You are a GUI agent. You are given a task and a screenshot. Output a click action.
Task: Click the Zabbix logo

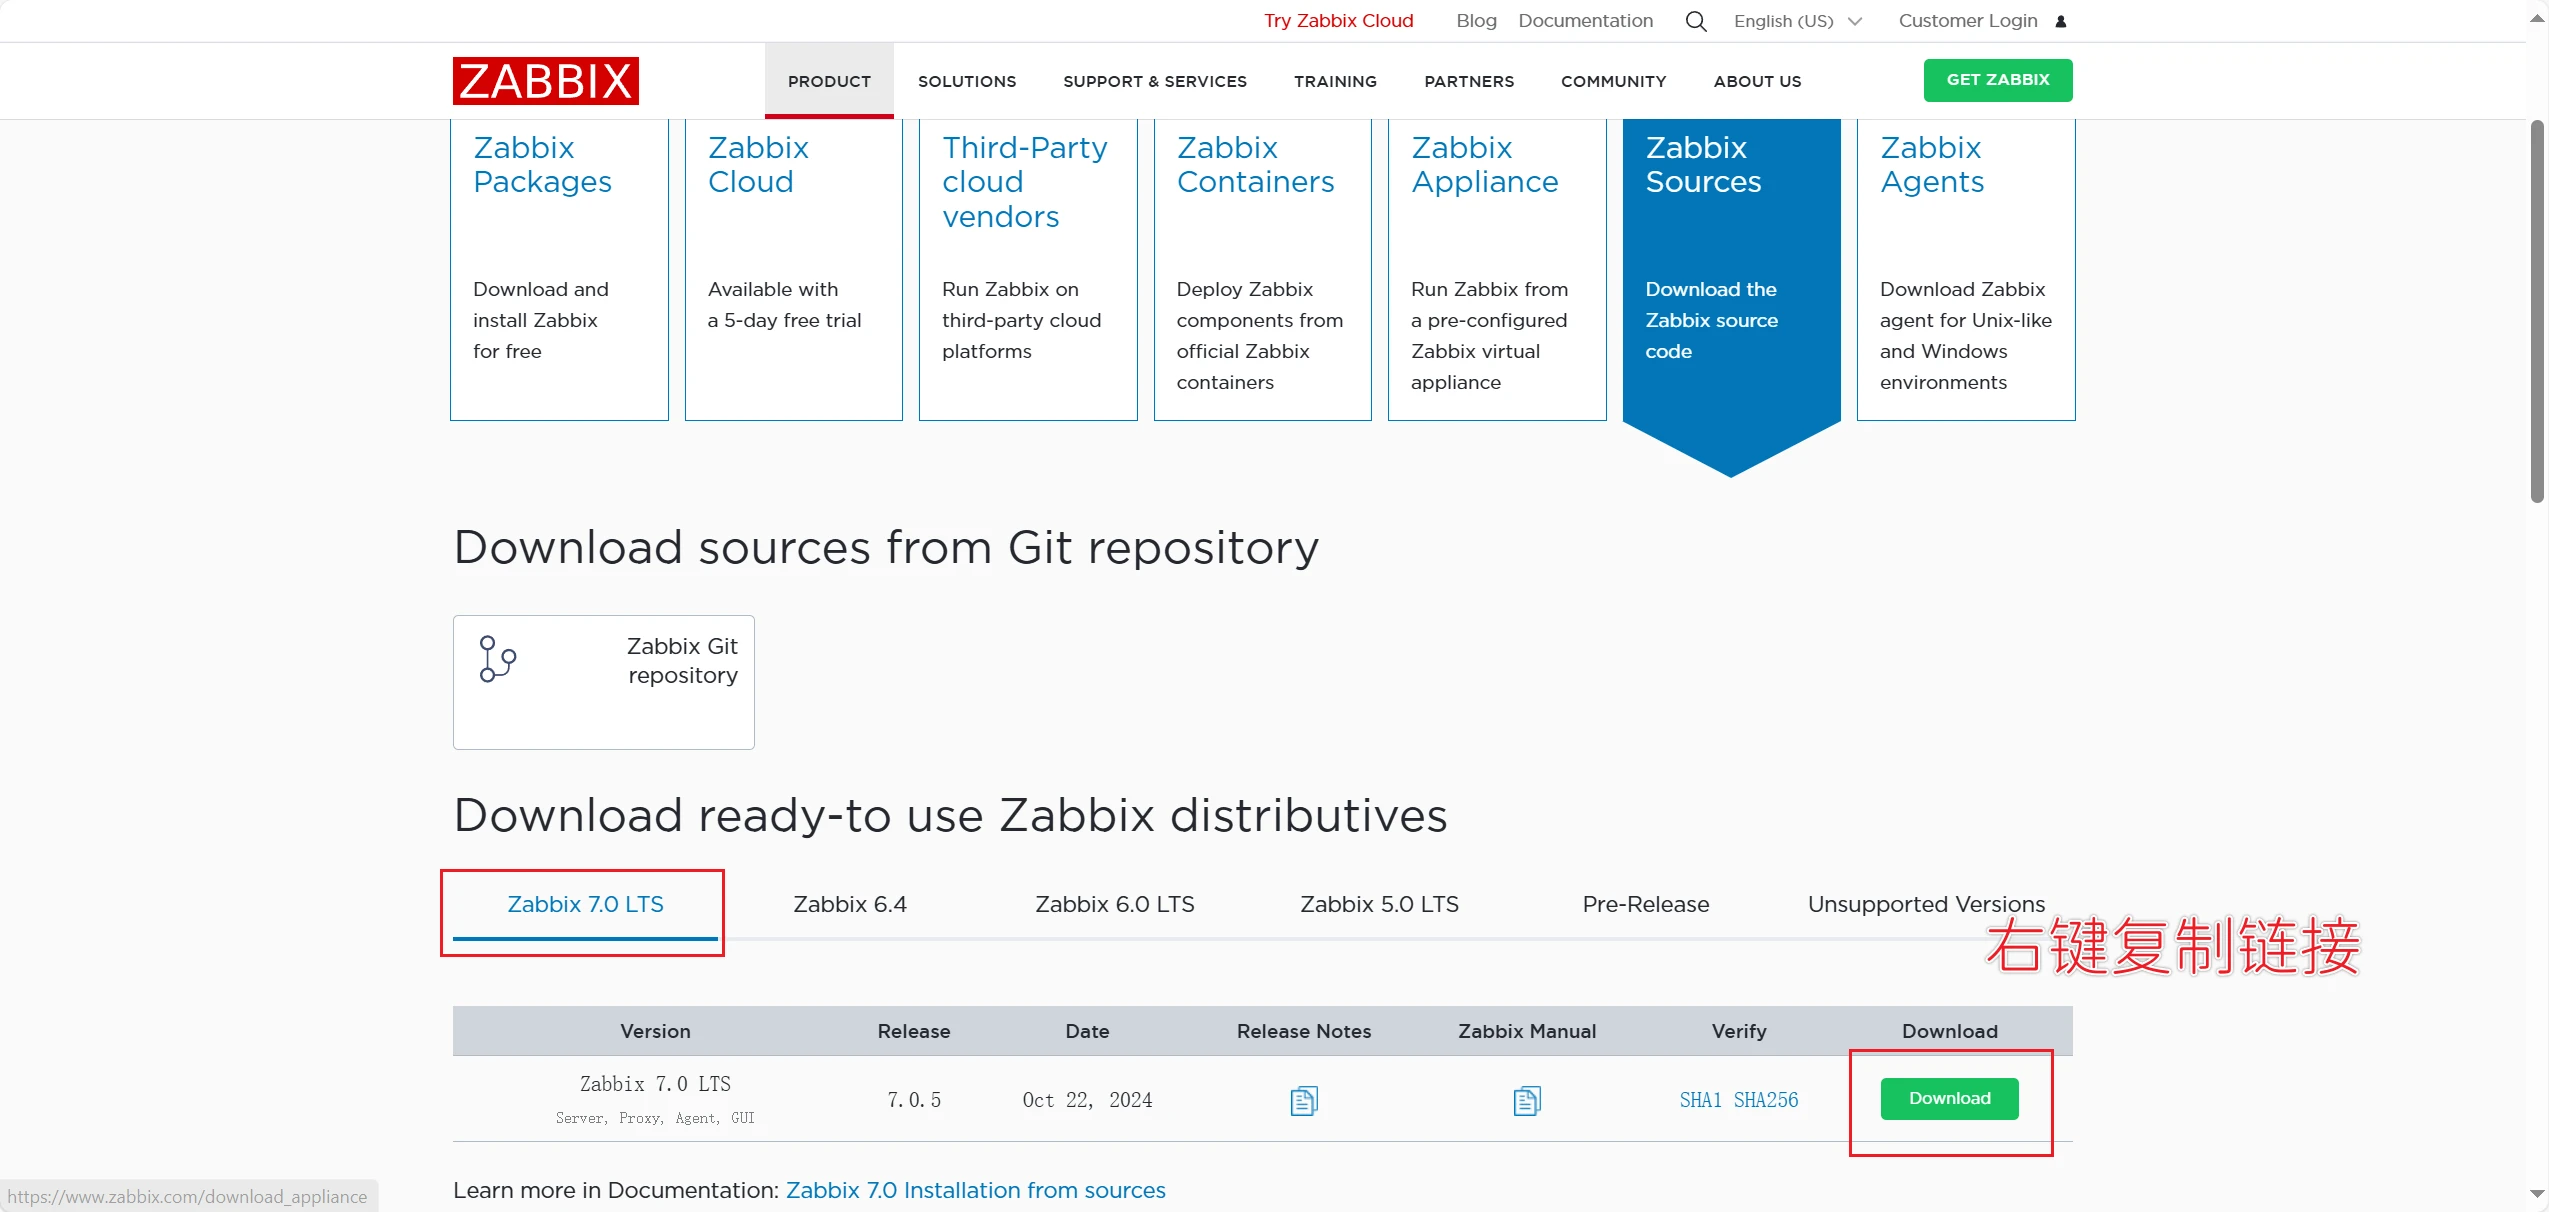pos(545,81)
